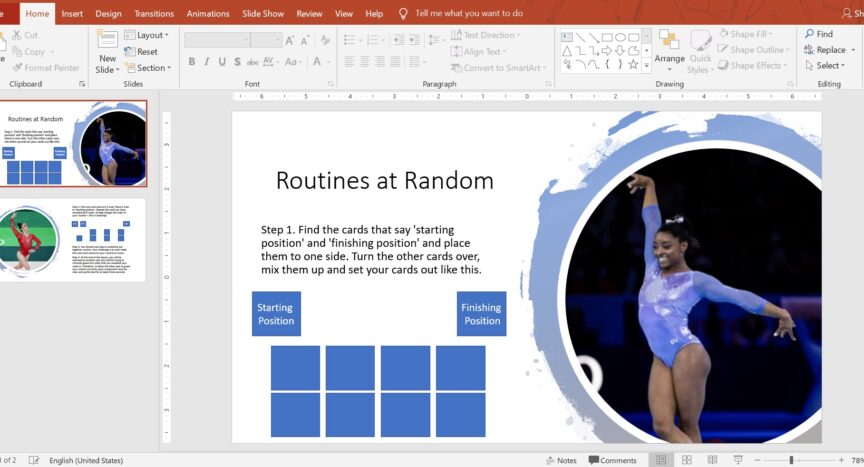The image size is (864, 467).
Task: Click the 'Tell me what you want to do' box
Action: (468, 14)
